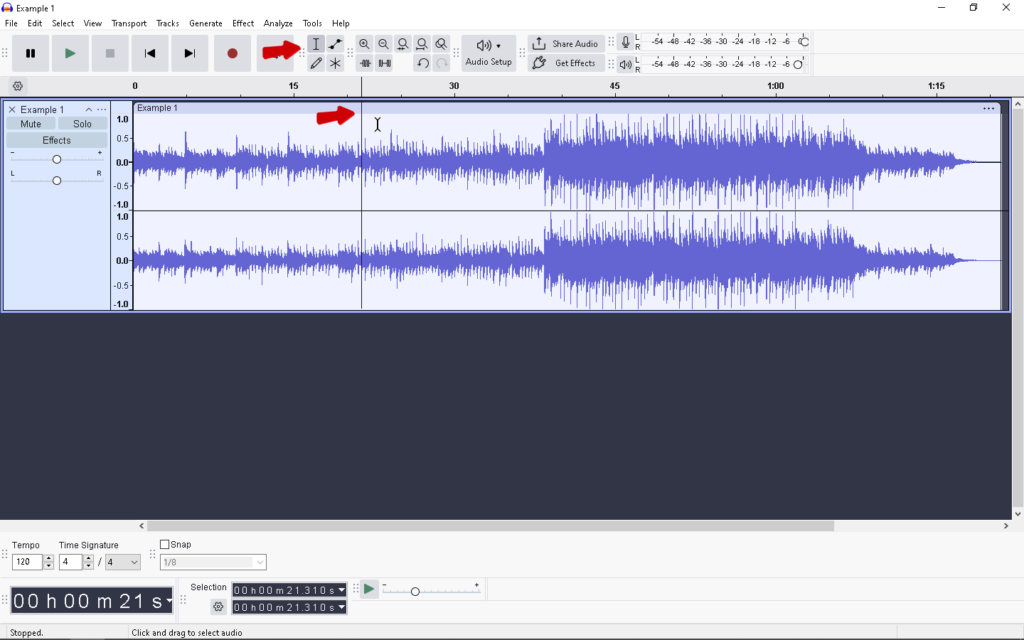This screenshot has height=640, width=1024.
Task: Collapse the Example 1 track
Action: [x=88, y=110]
